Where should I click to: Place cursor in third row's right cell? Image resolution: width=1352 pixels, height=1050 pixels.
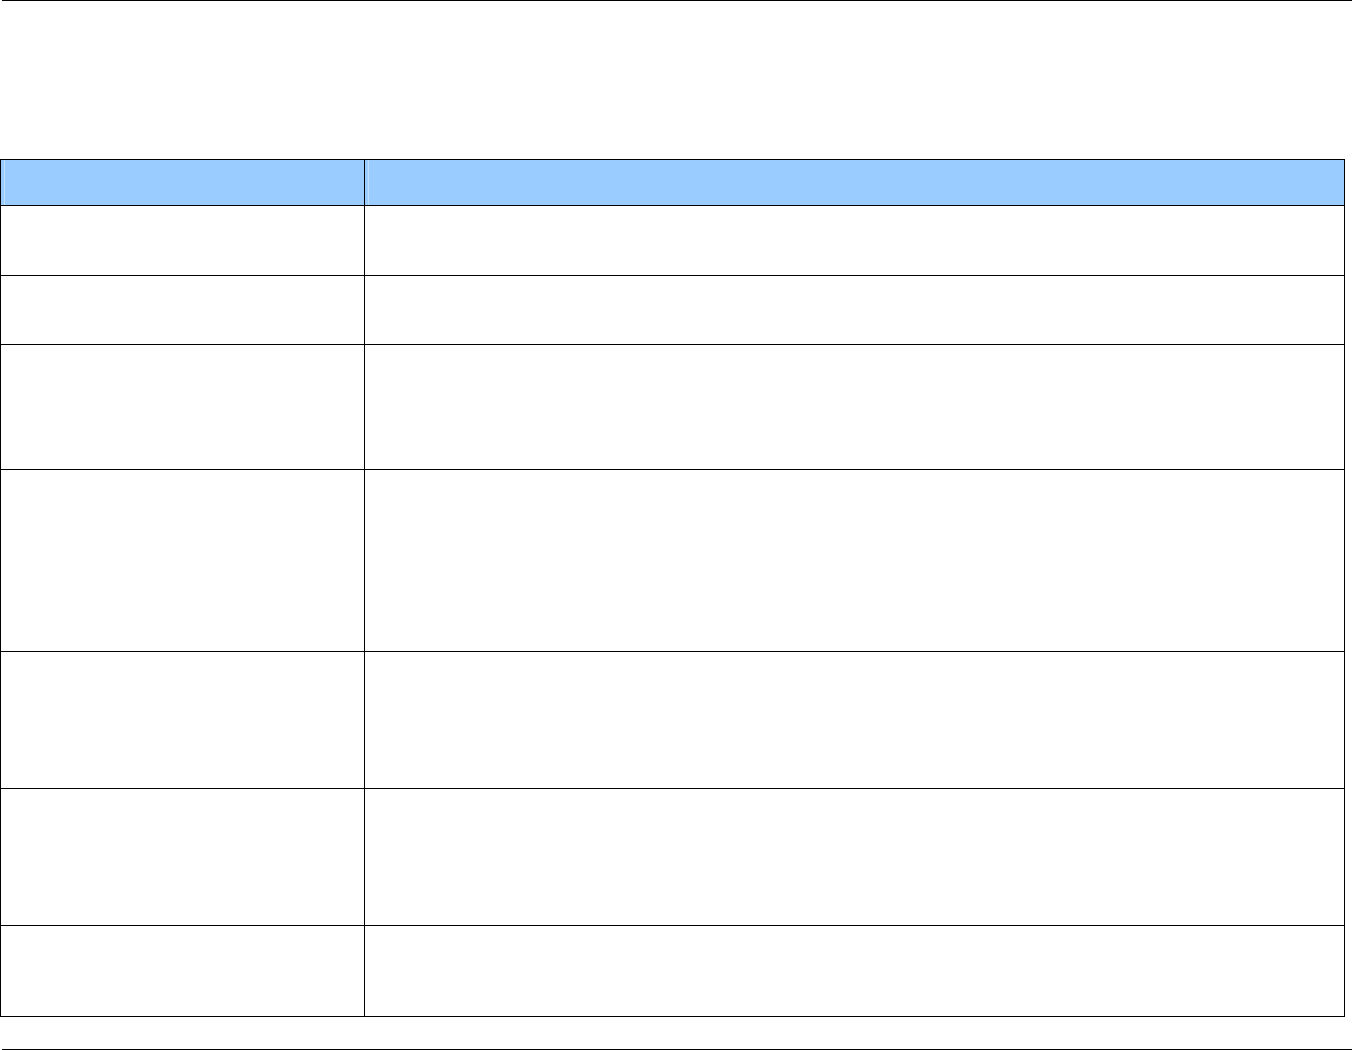click(853, 406)
